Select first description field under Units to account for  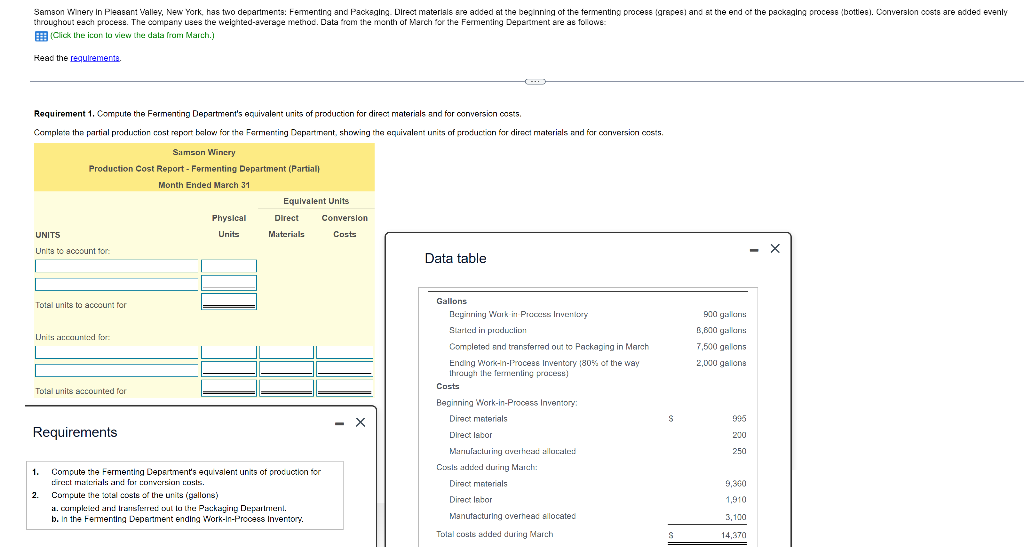(x=116, y=266)
